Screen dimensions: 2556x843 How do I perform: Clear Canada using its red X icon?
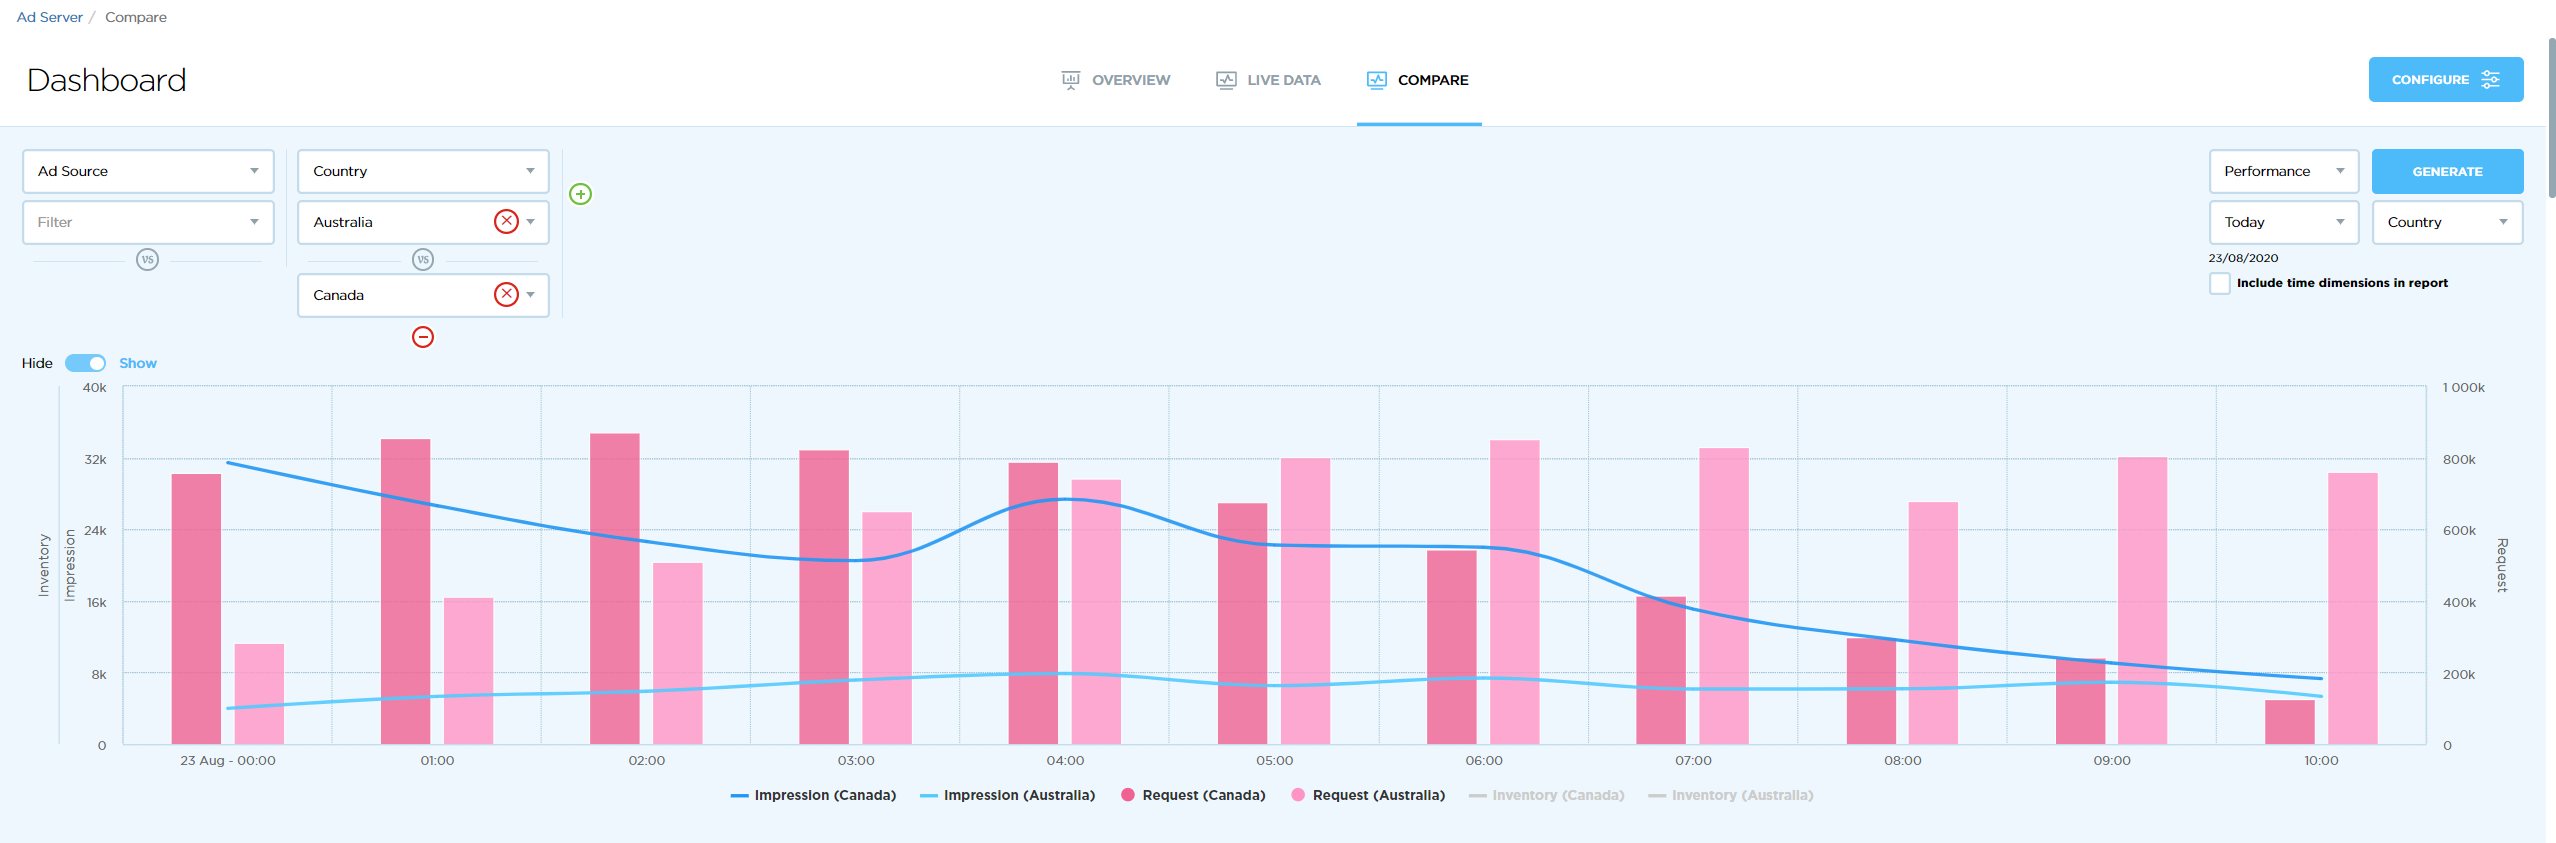click(507, 294)
